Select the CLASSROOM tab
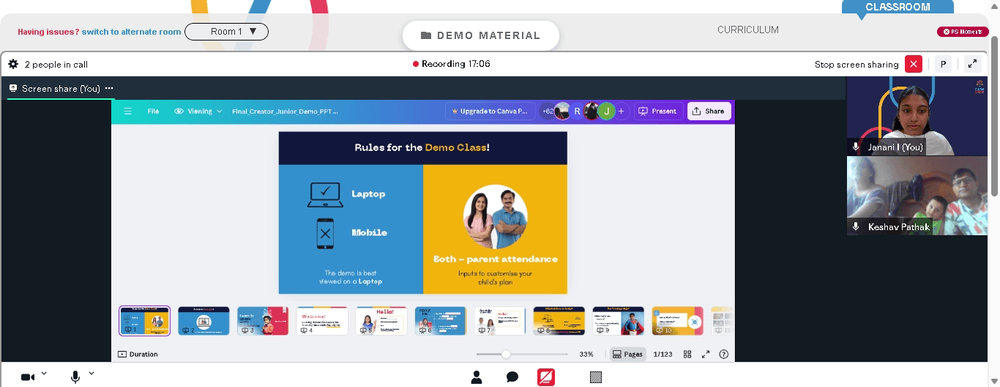This screenshot has height=387, width=1000. point(897,7)
